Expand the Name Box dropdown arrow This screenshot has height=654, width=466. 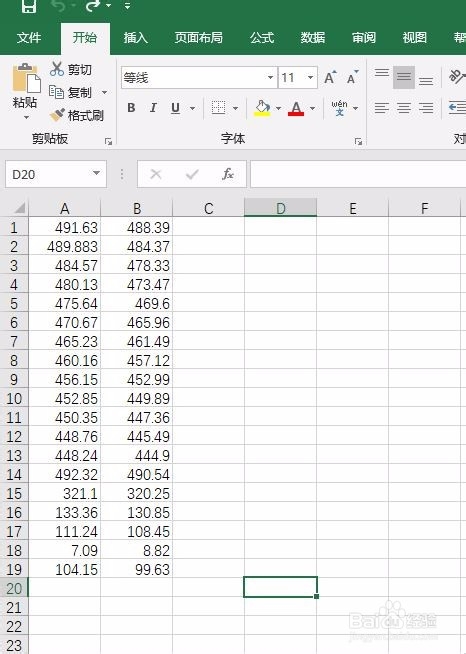coord(96,173)
